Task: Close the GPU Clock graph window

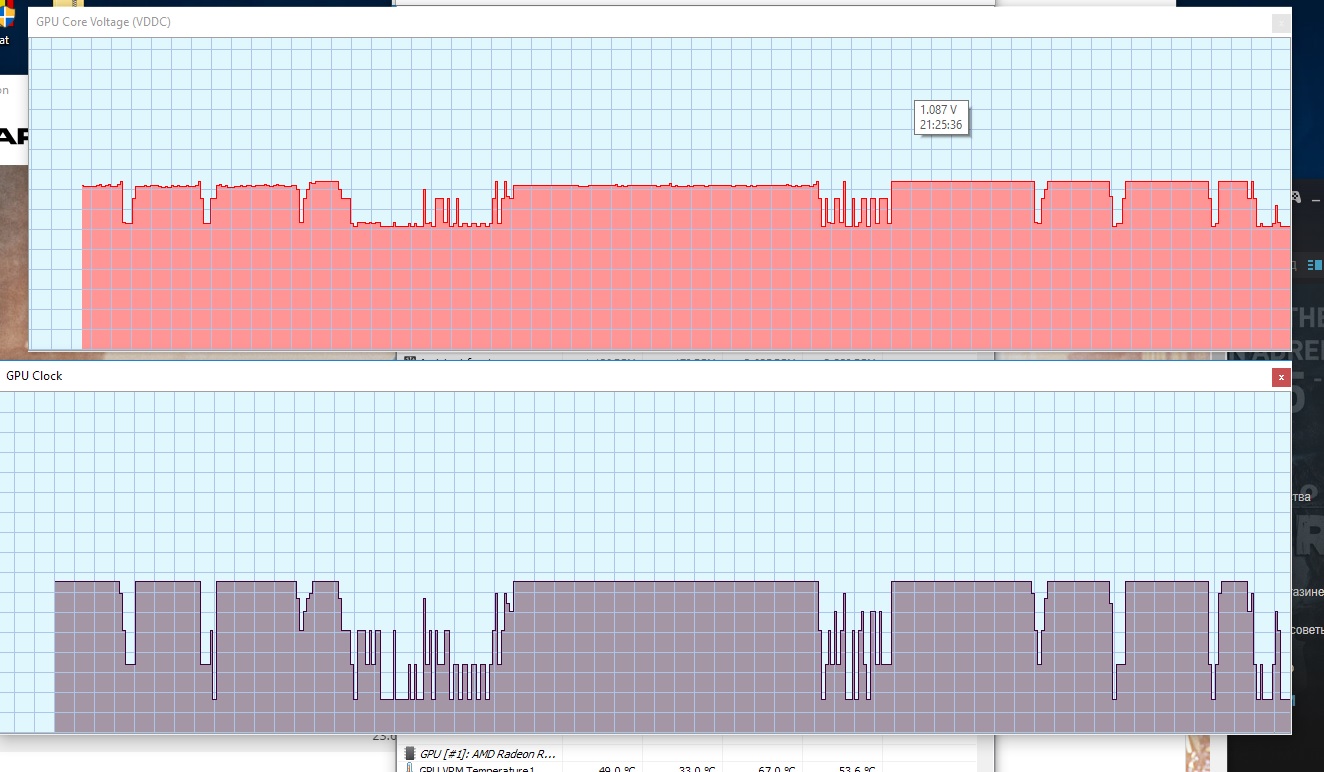Action: 1280,377
